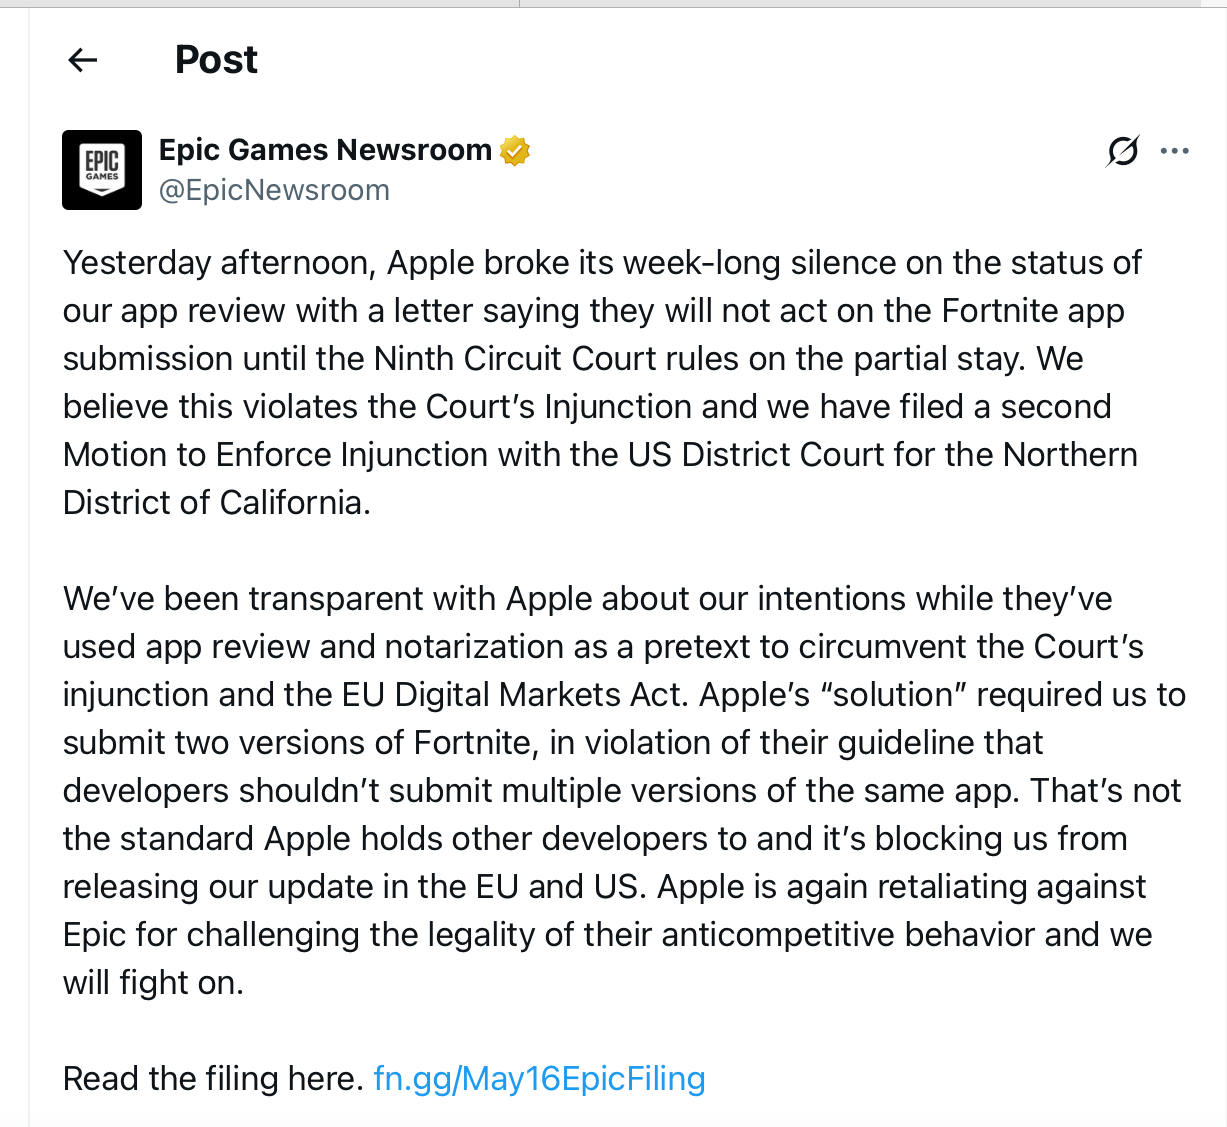This screenshot has width=1227, height=1127.
Task: Click the 'Read the filing here.' text
Action: pos(213,1078)
